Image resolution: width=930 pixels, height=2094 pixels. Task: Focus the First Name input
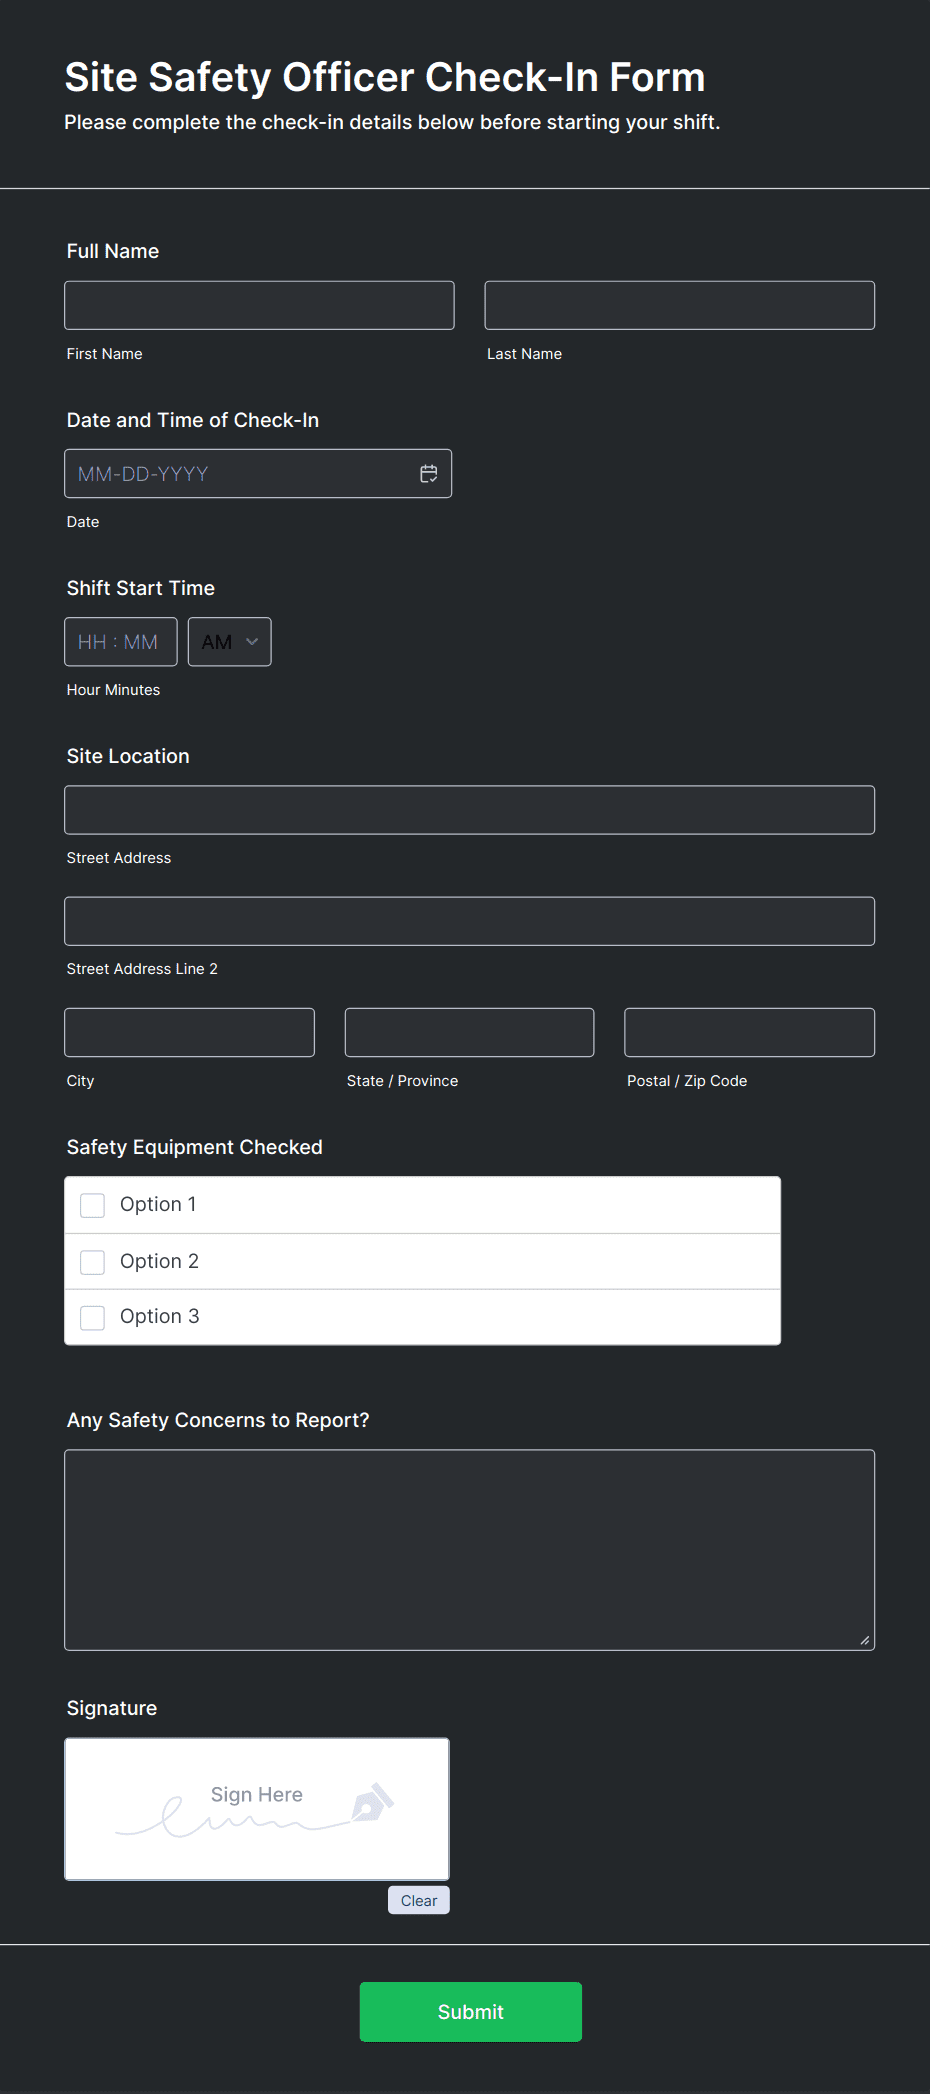click(x=259, y=305)
